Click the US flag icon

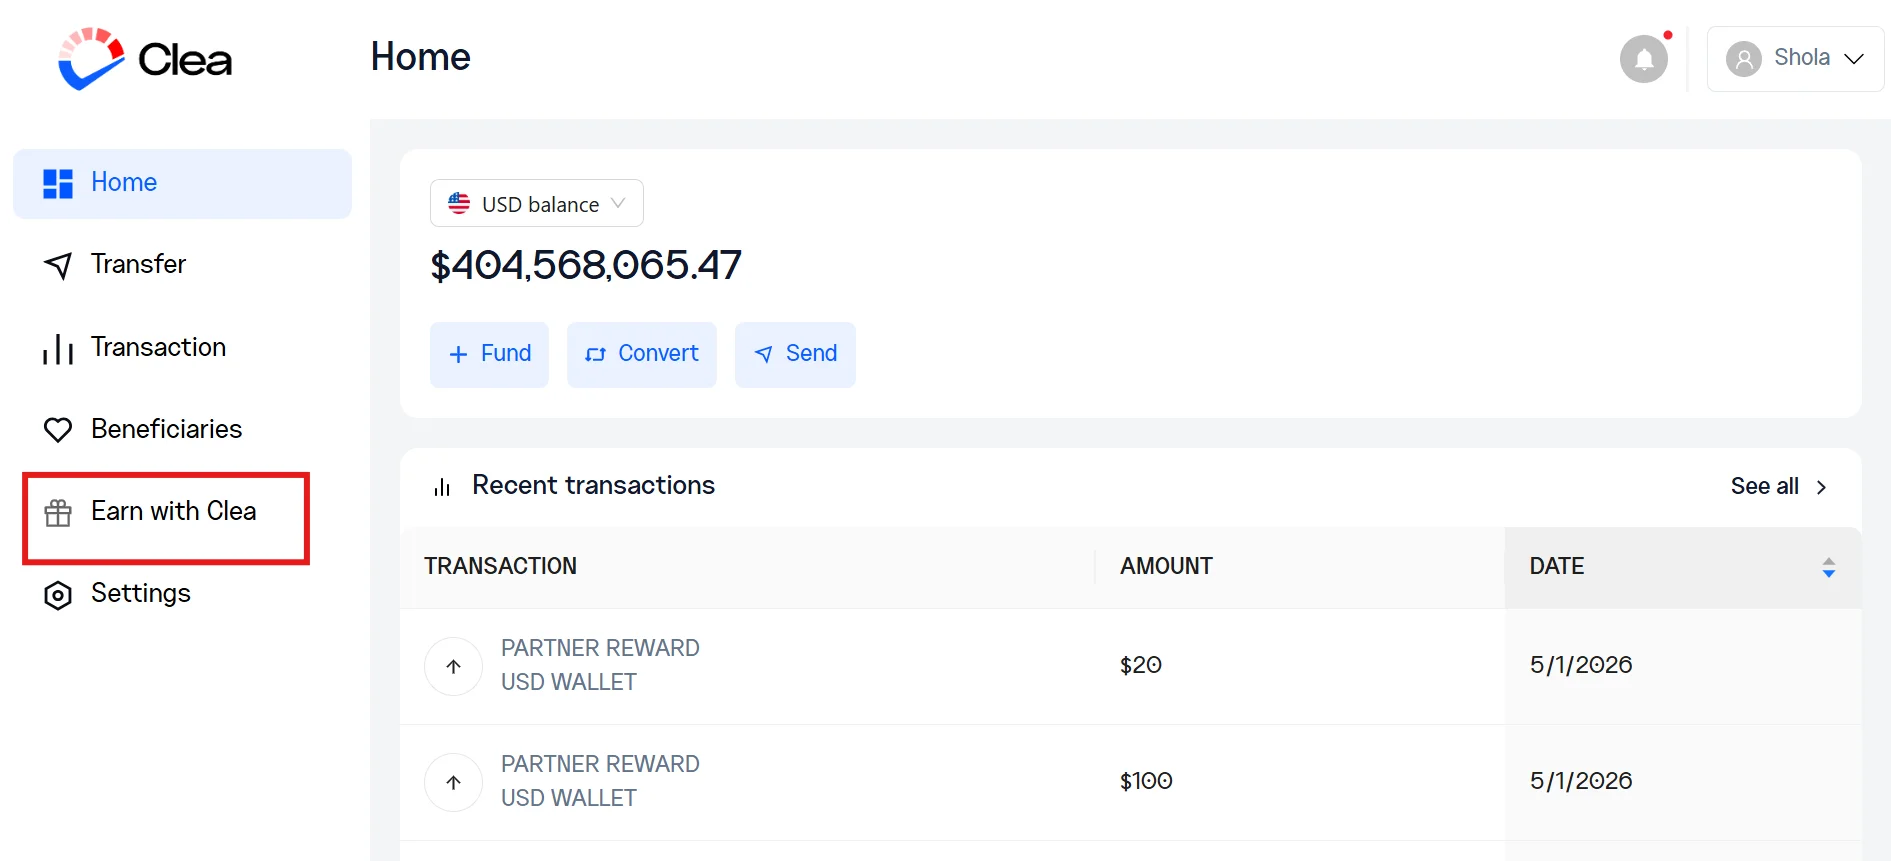click(459, 203)
